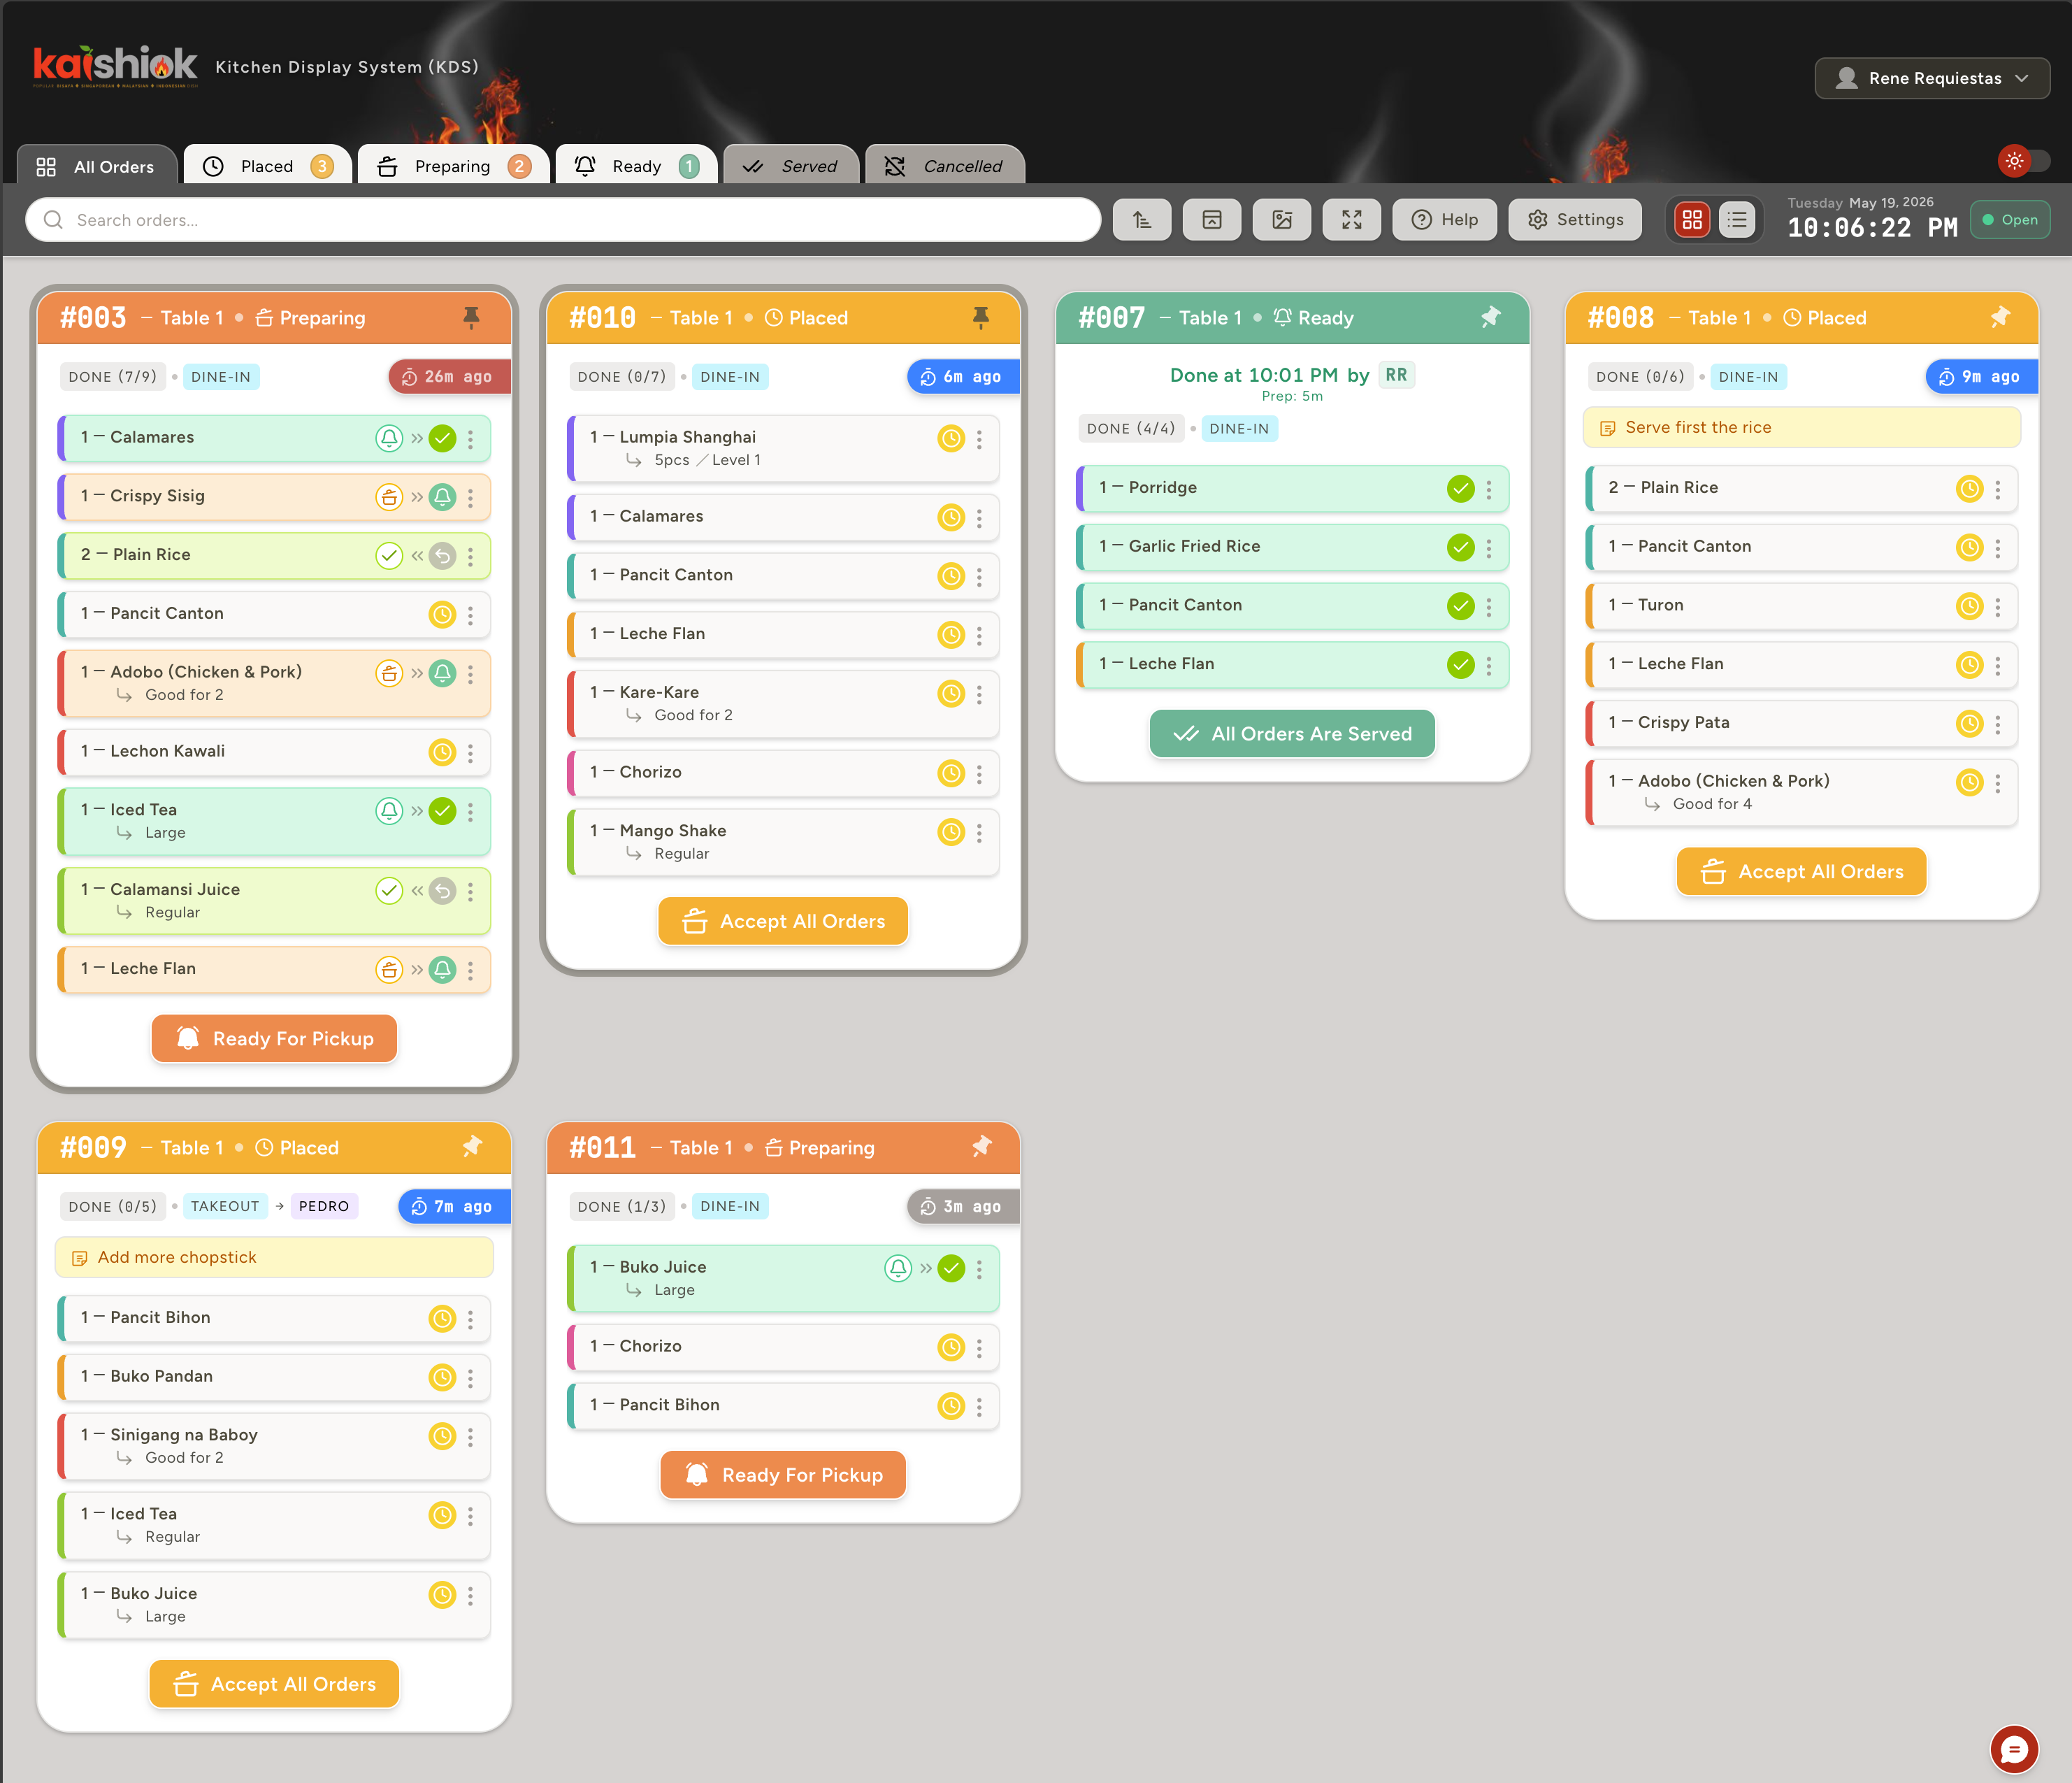Focus the Search orders field
This screenshot has width=2072, height=1783.
coord(563,220)
